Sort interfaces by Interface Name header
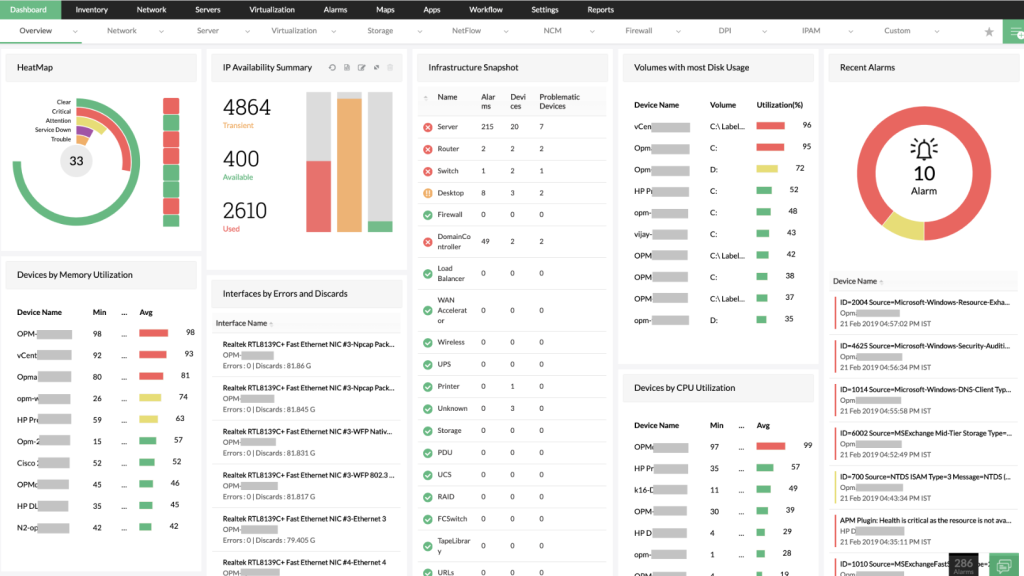The height and width of the screenshot is (576, 1024). point(241,323)
